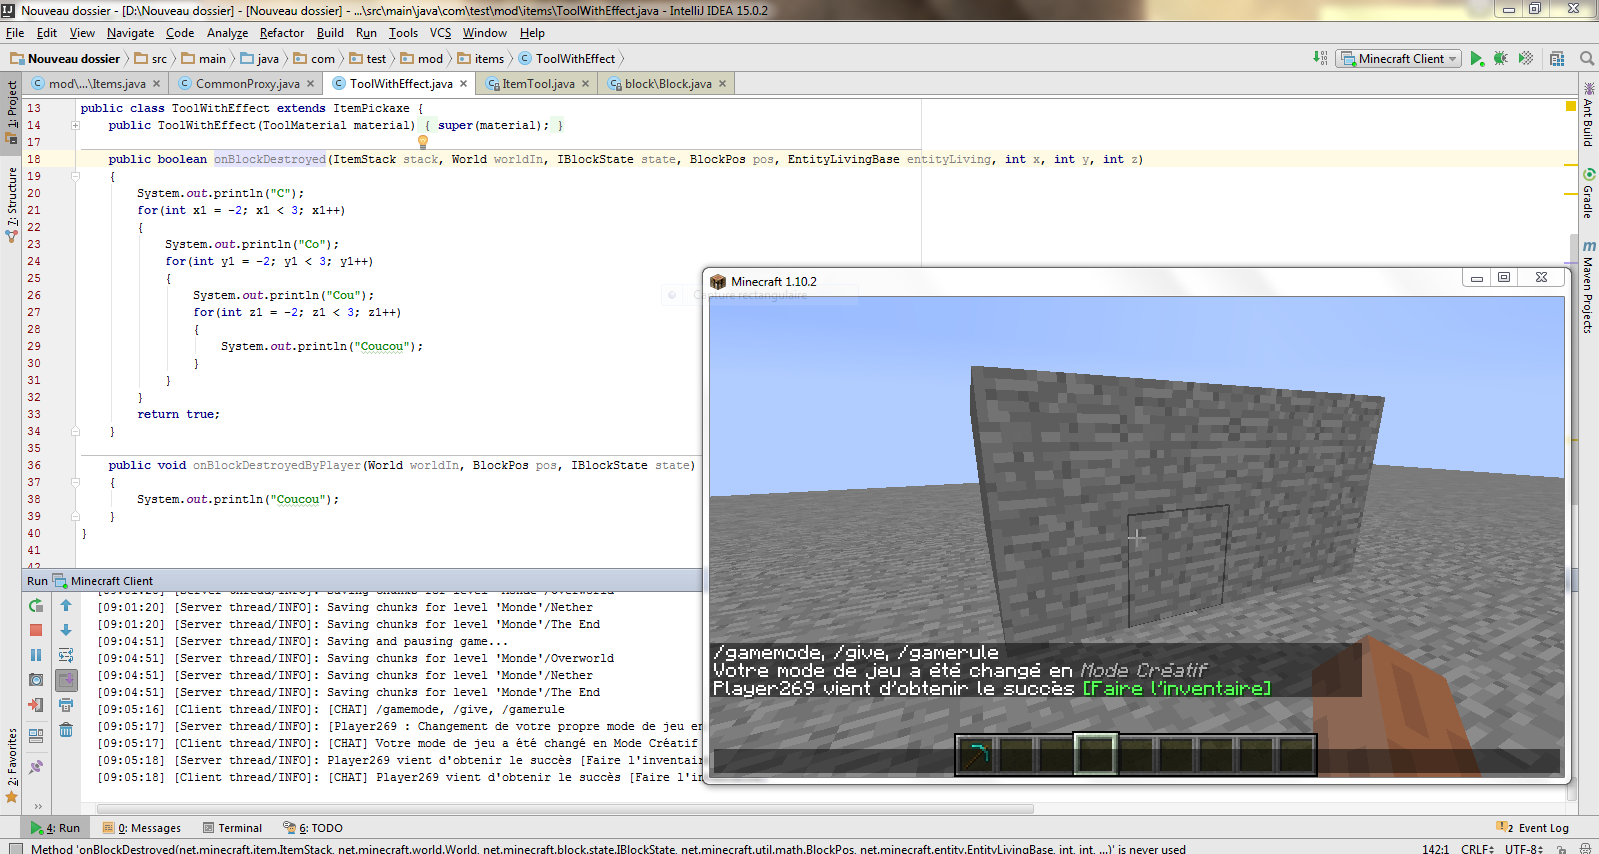The width and height of the screenshot is (1599, 854).
Task: Select the highlighted Minecraft hotbar slot
Action: (x=1095, y=755)
